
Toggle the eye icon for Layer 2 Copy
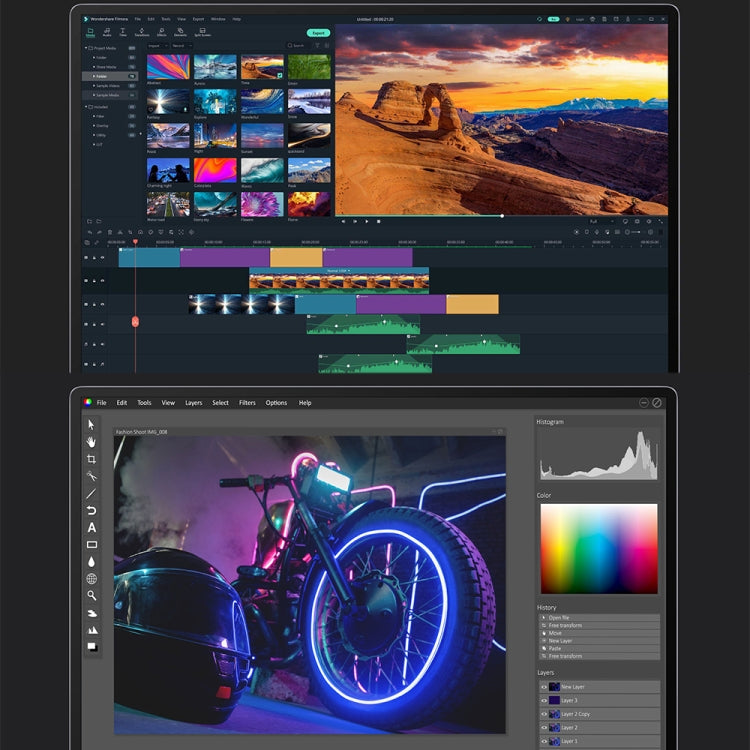pos(544,714)
